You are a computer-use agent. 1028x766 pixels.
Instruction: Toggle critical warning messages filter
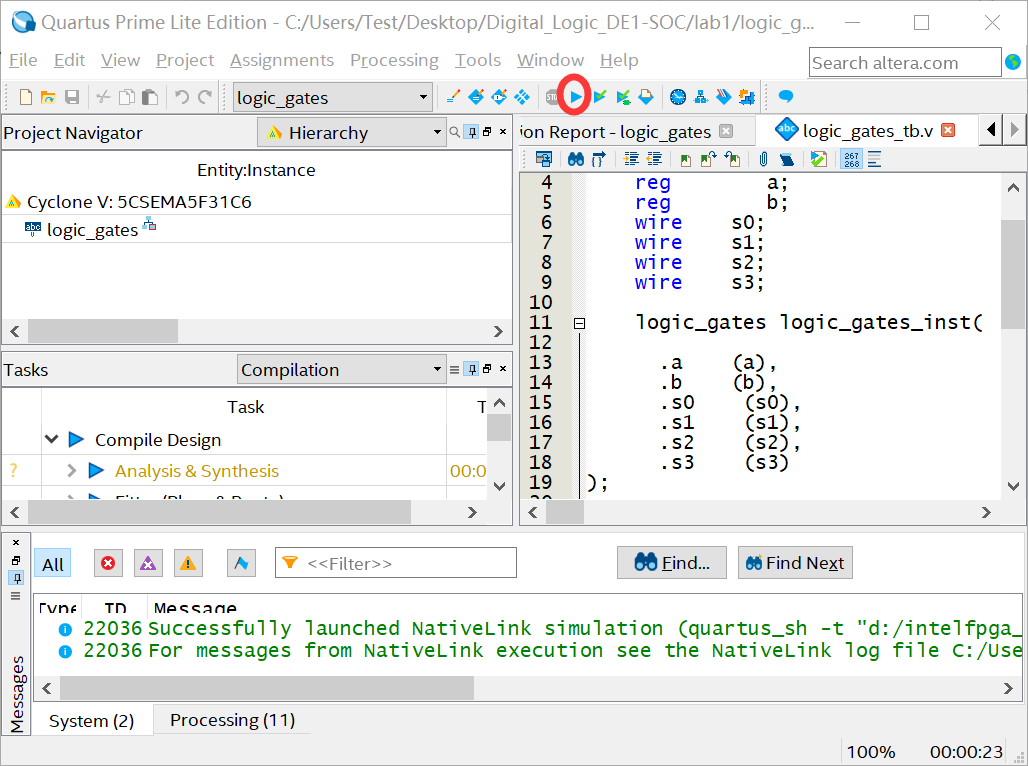(x=148, y=563)
